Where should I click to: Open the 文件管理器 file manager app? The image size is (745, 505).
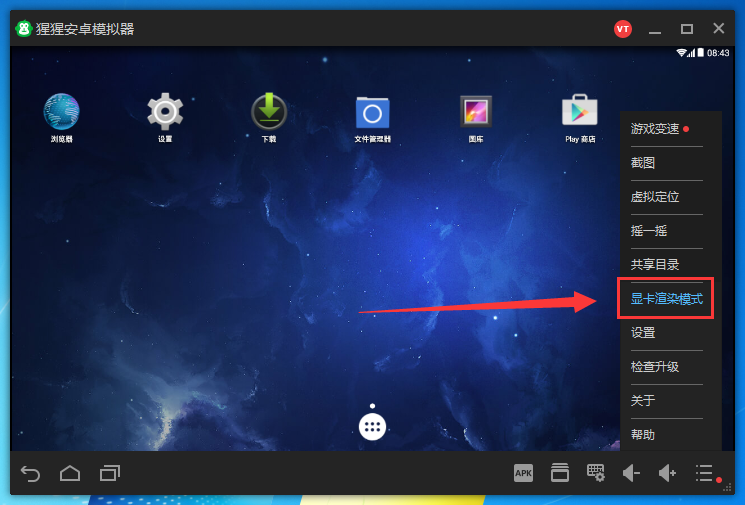coord(372,113)
